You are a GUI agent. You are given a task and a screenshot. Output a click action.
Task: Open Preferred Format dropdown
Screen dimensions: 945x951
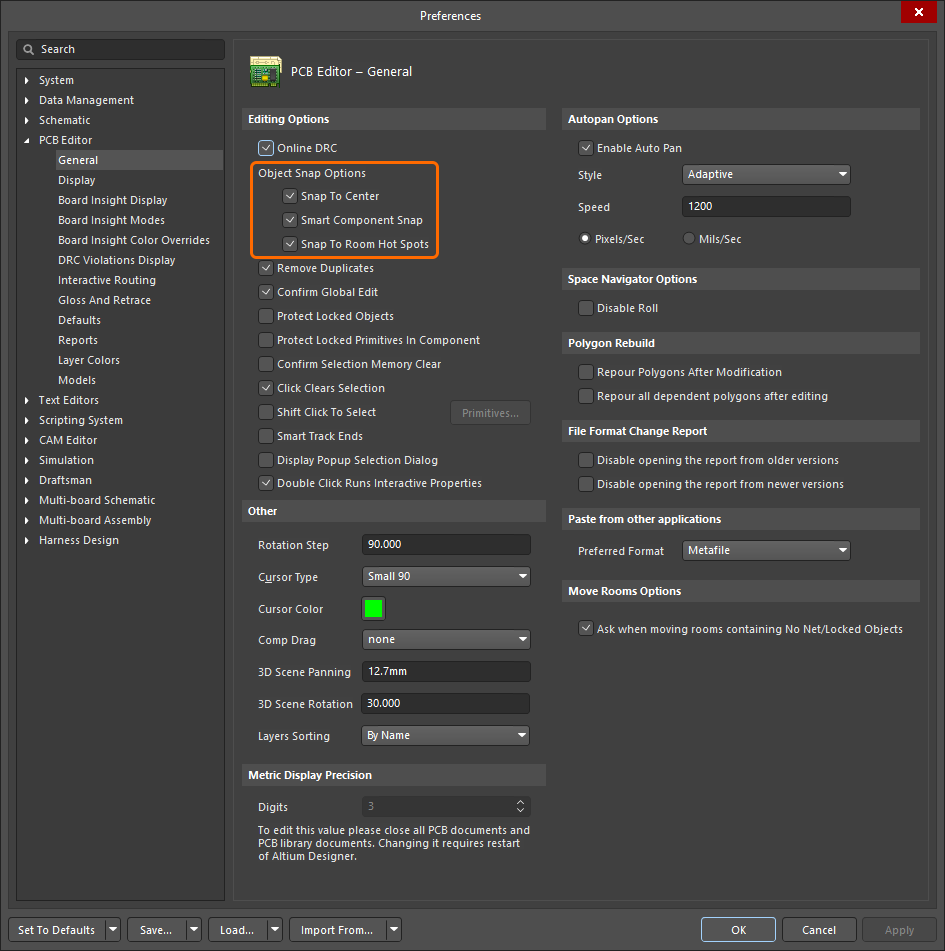[766, 551]
